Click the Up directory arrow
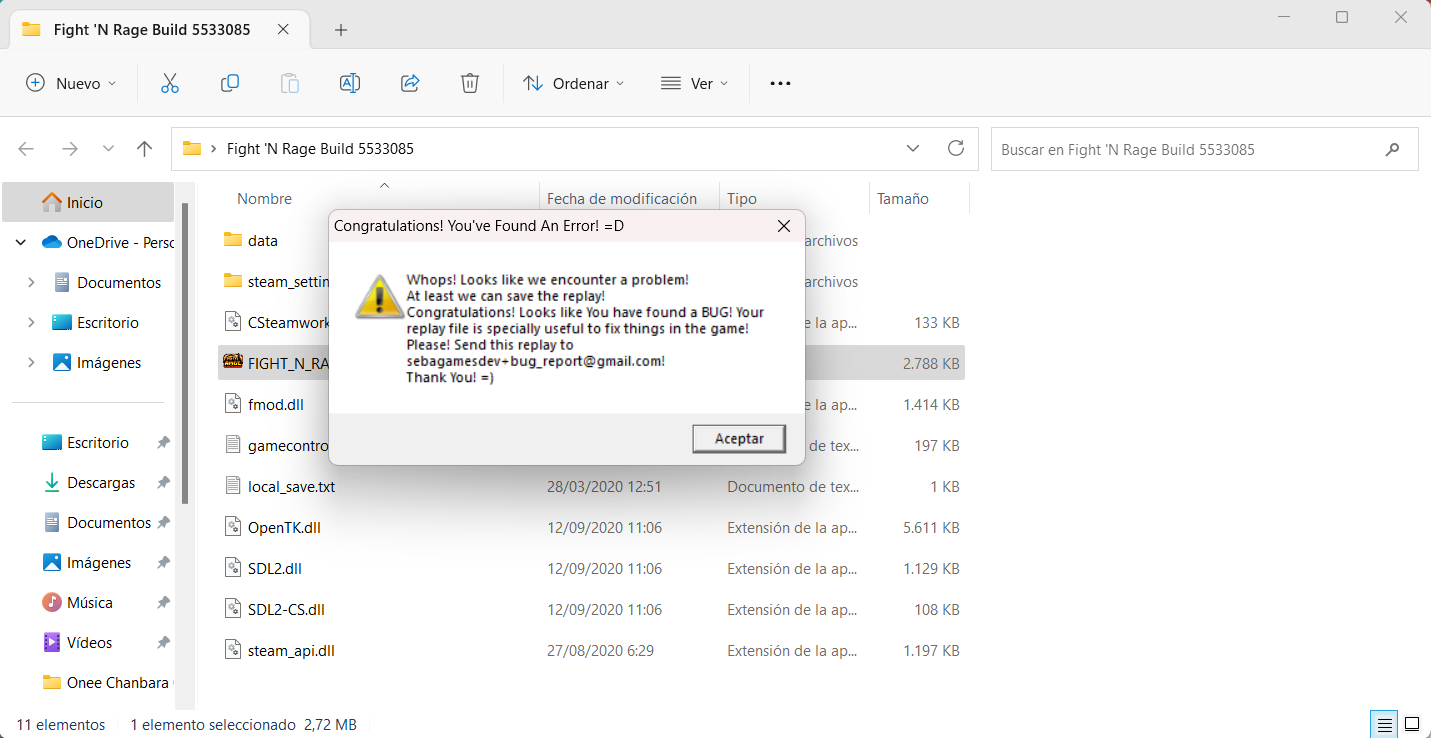1431x738 pixels. (x=144, y=149)
